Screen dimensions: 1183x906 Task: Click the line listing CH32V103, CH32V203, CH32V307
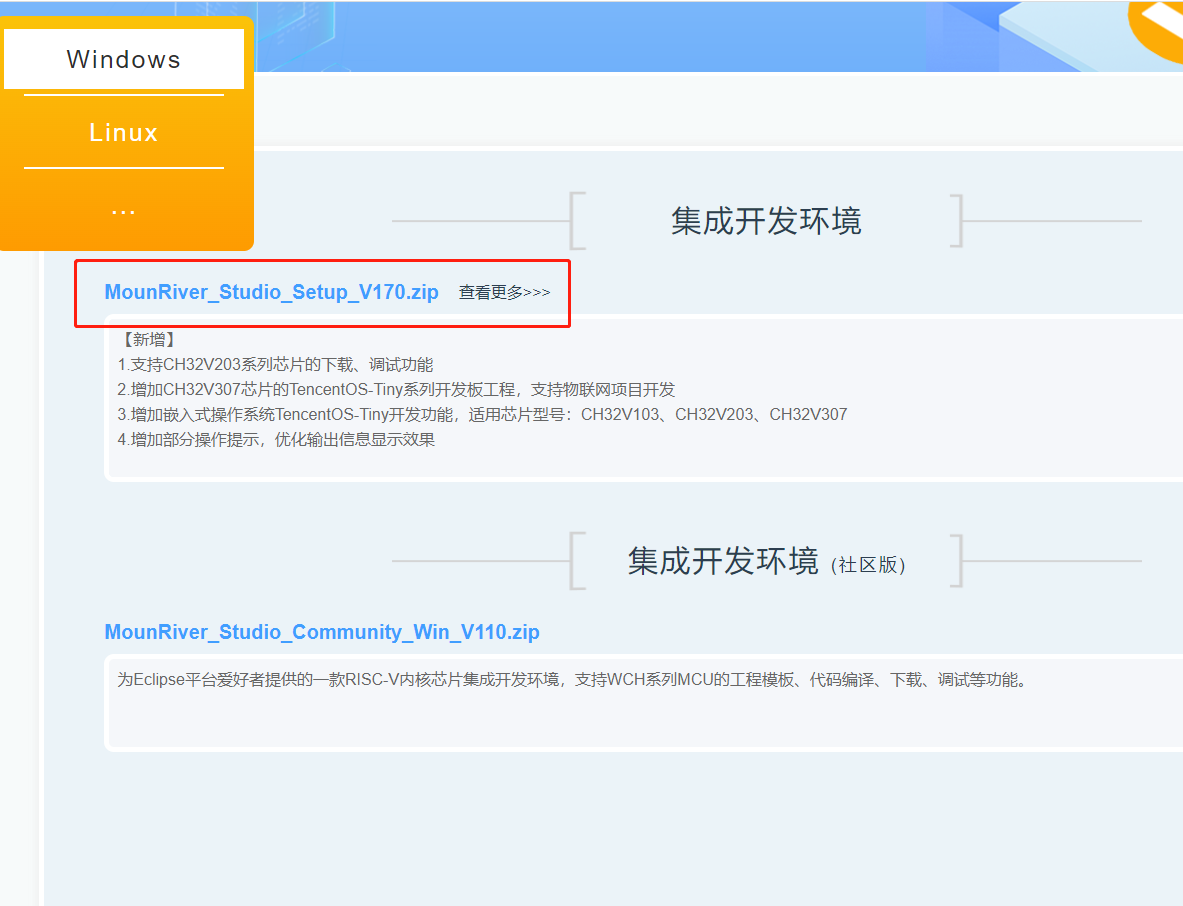(482, 414)
